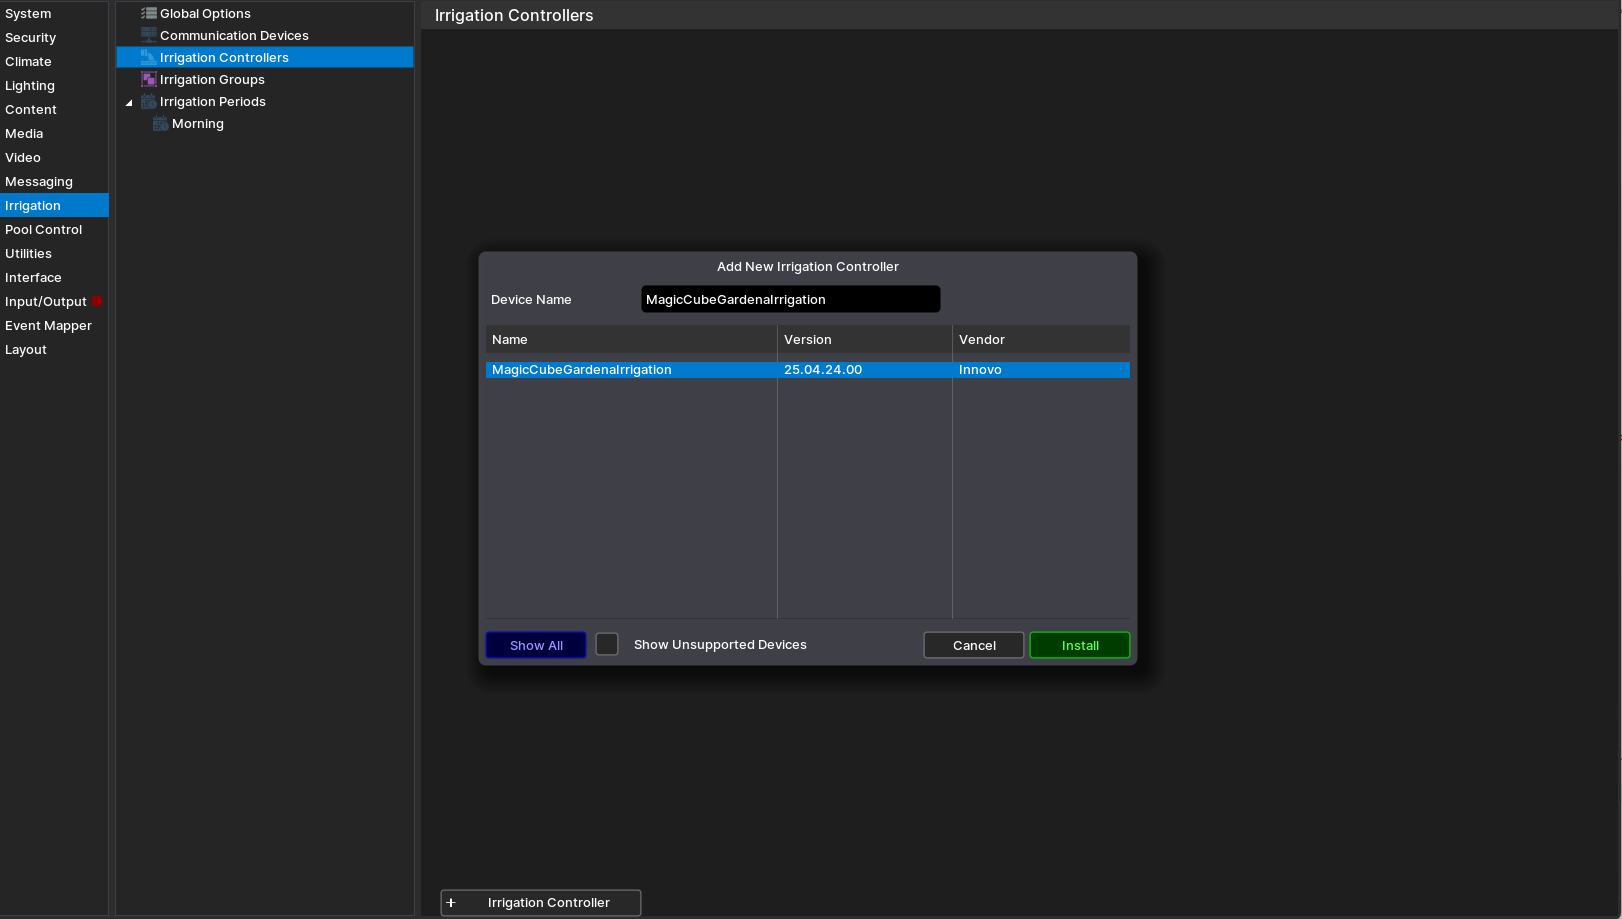Click the Morning period icon
Screen dimensions: 1622x919
pos(160,123)
